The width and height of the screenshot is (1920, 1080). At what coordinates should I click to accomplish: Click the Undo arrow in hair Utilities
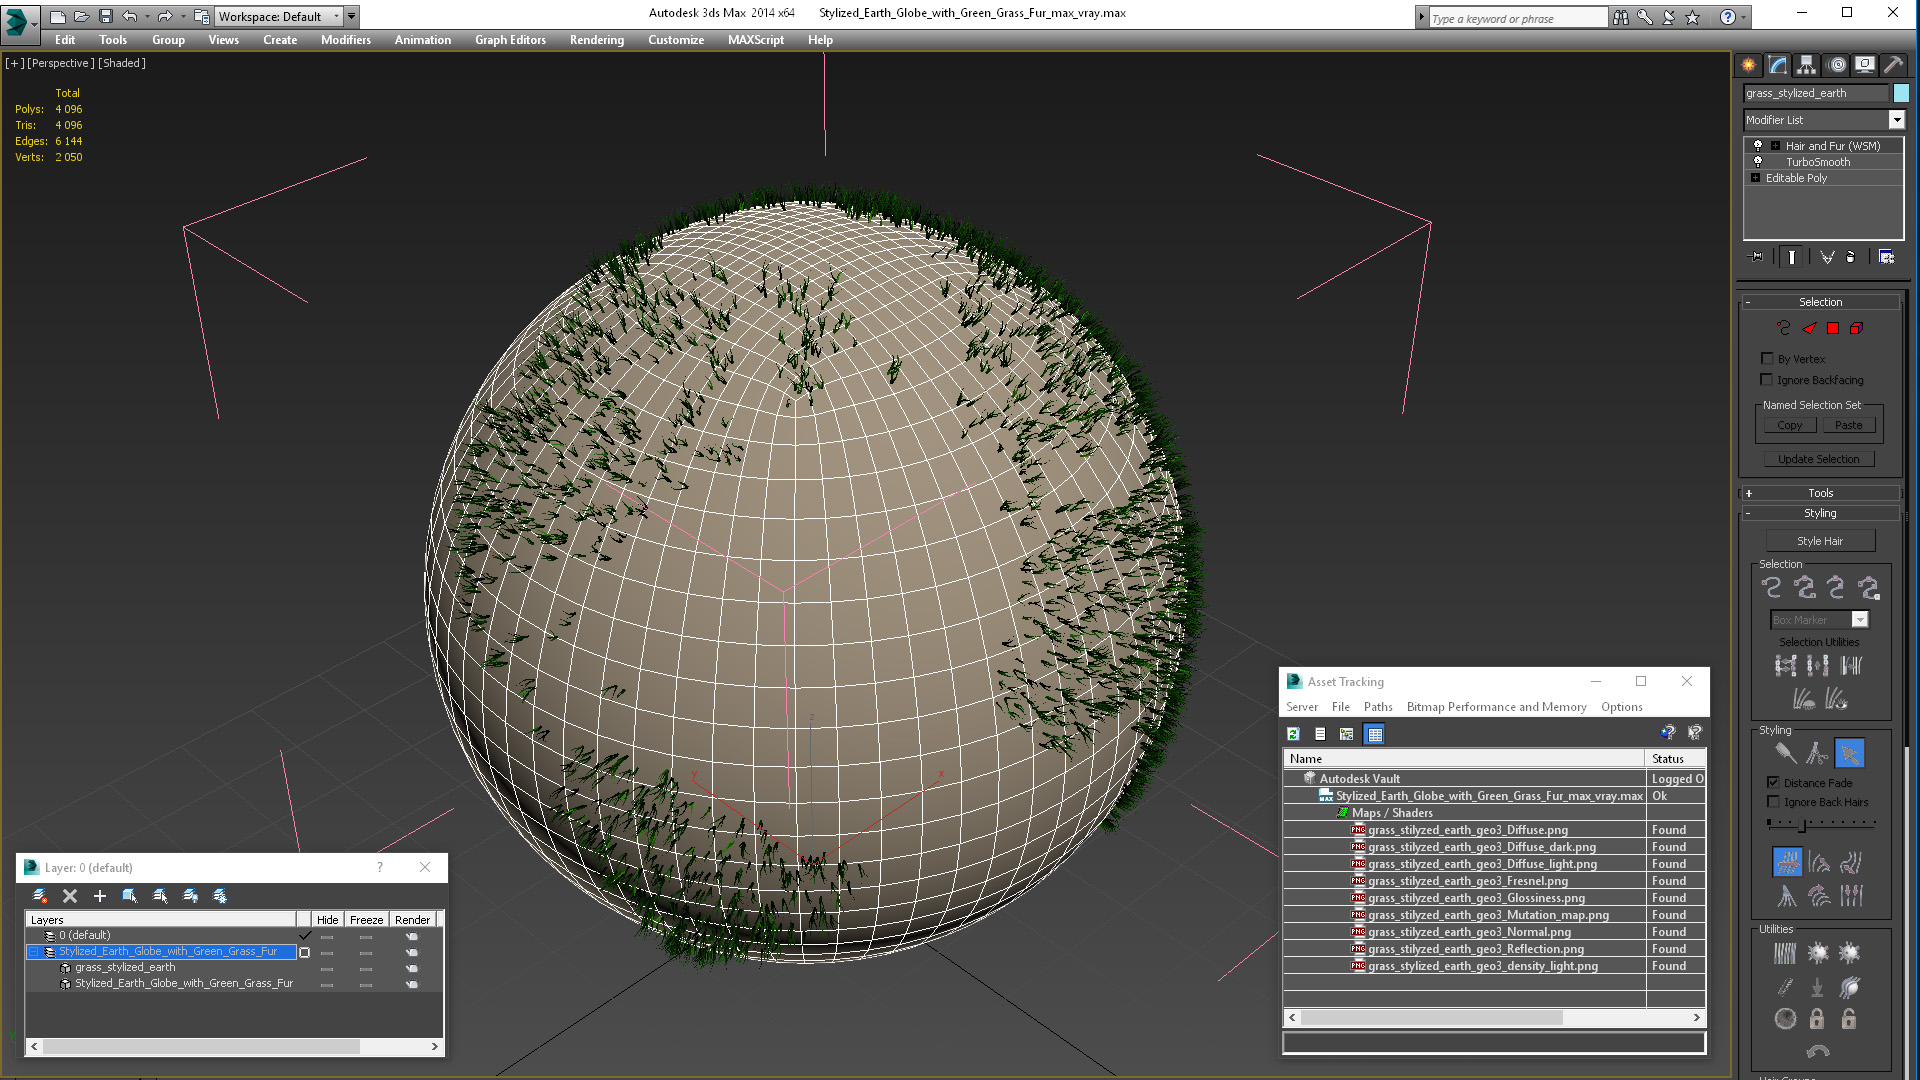pos(1818,1051)
